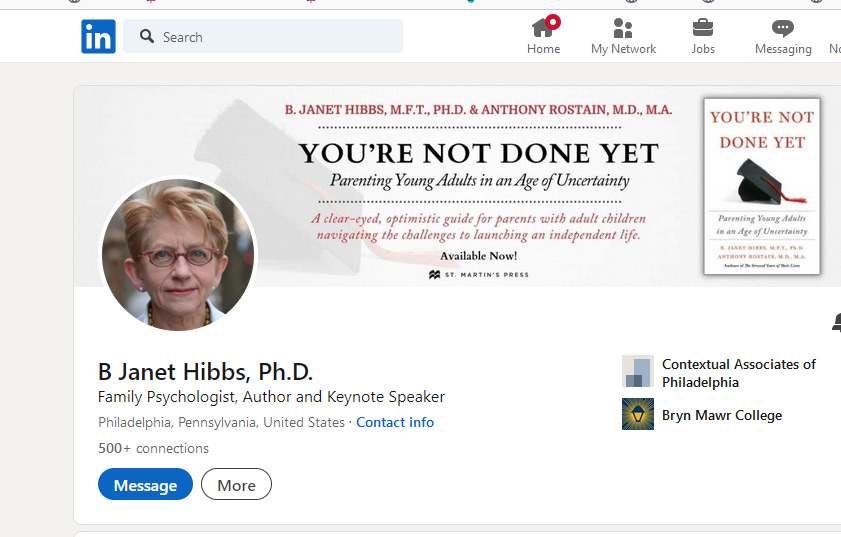Click the search magnifier icon
The image size is (841, 537).
click(146, 36)
